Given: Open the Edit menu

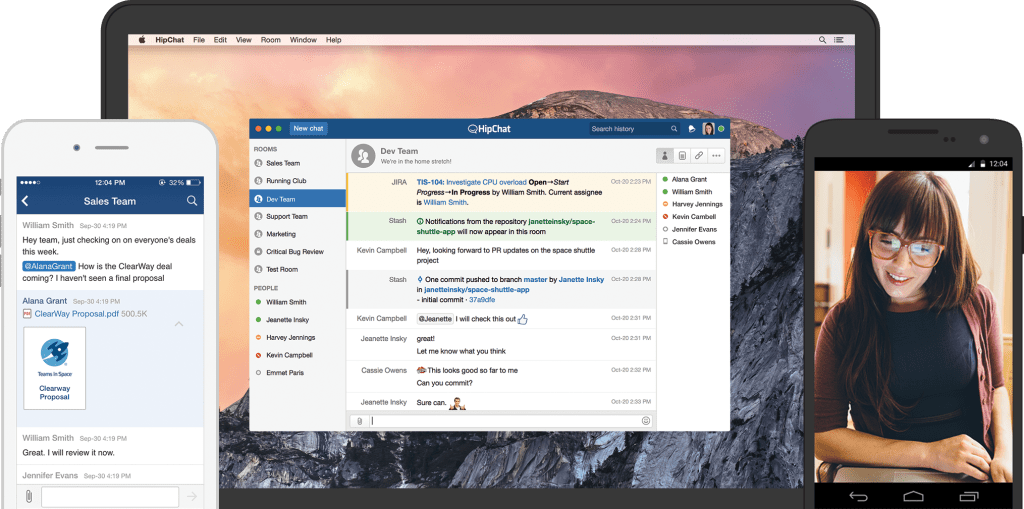Looking at the screenshot, I should click(x=221, y=40).
